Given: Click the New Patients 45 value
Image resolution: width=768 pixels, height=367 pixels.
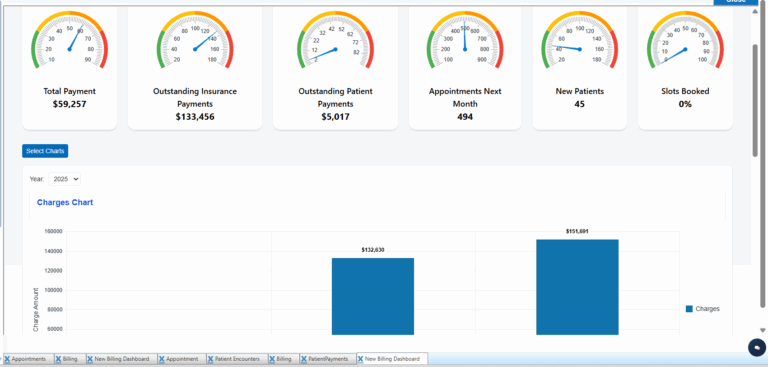Looking at the screenshot, I should pos(579,104).
